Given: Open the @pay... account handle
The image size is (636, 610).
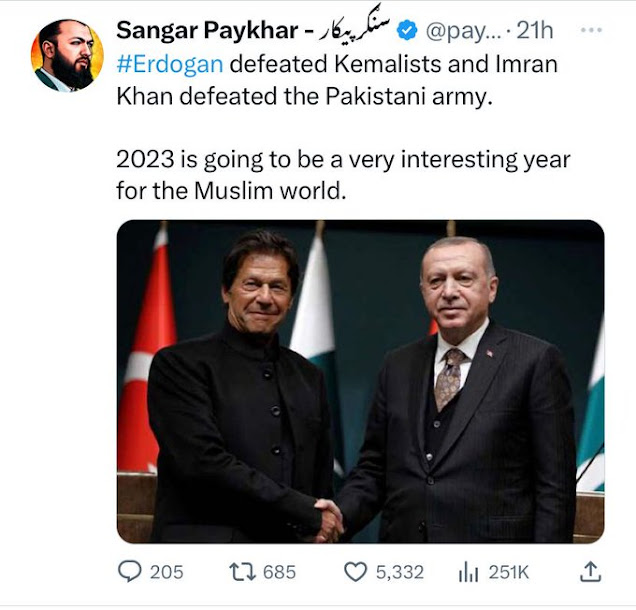Looking at the screenshot, I should pos(461,31).
